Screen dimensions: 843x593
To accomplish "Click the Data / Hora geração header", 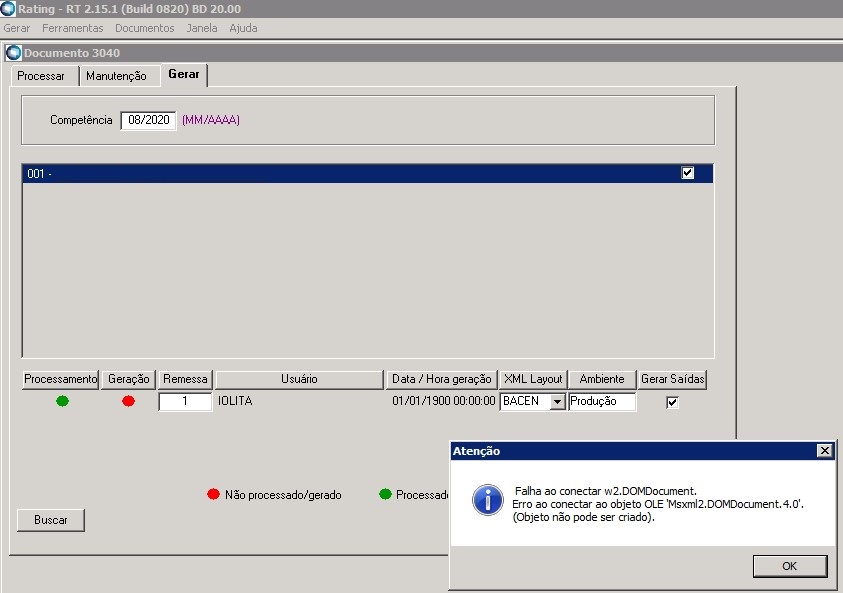I will tap(441, 379).
